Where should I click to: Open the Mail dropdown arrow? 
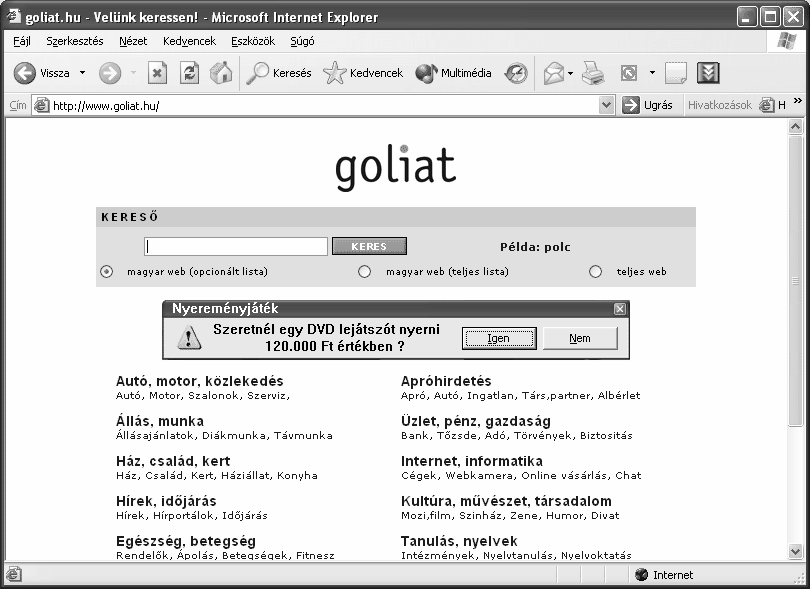pos(570,73)
